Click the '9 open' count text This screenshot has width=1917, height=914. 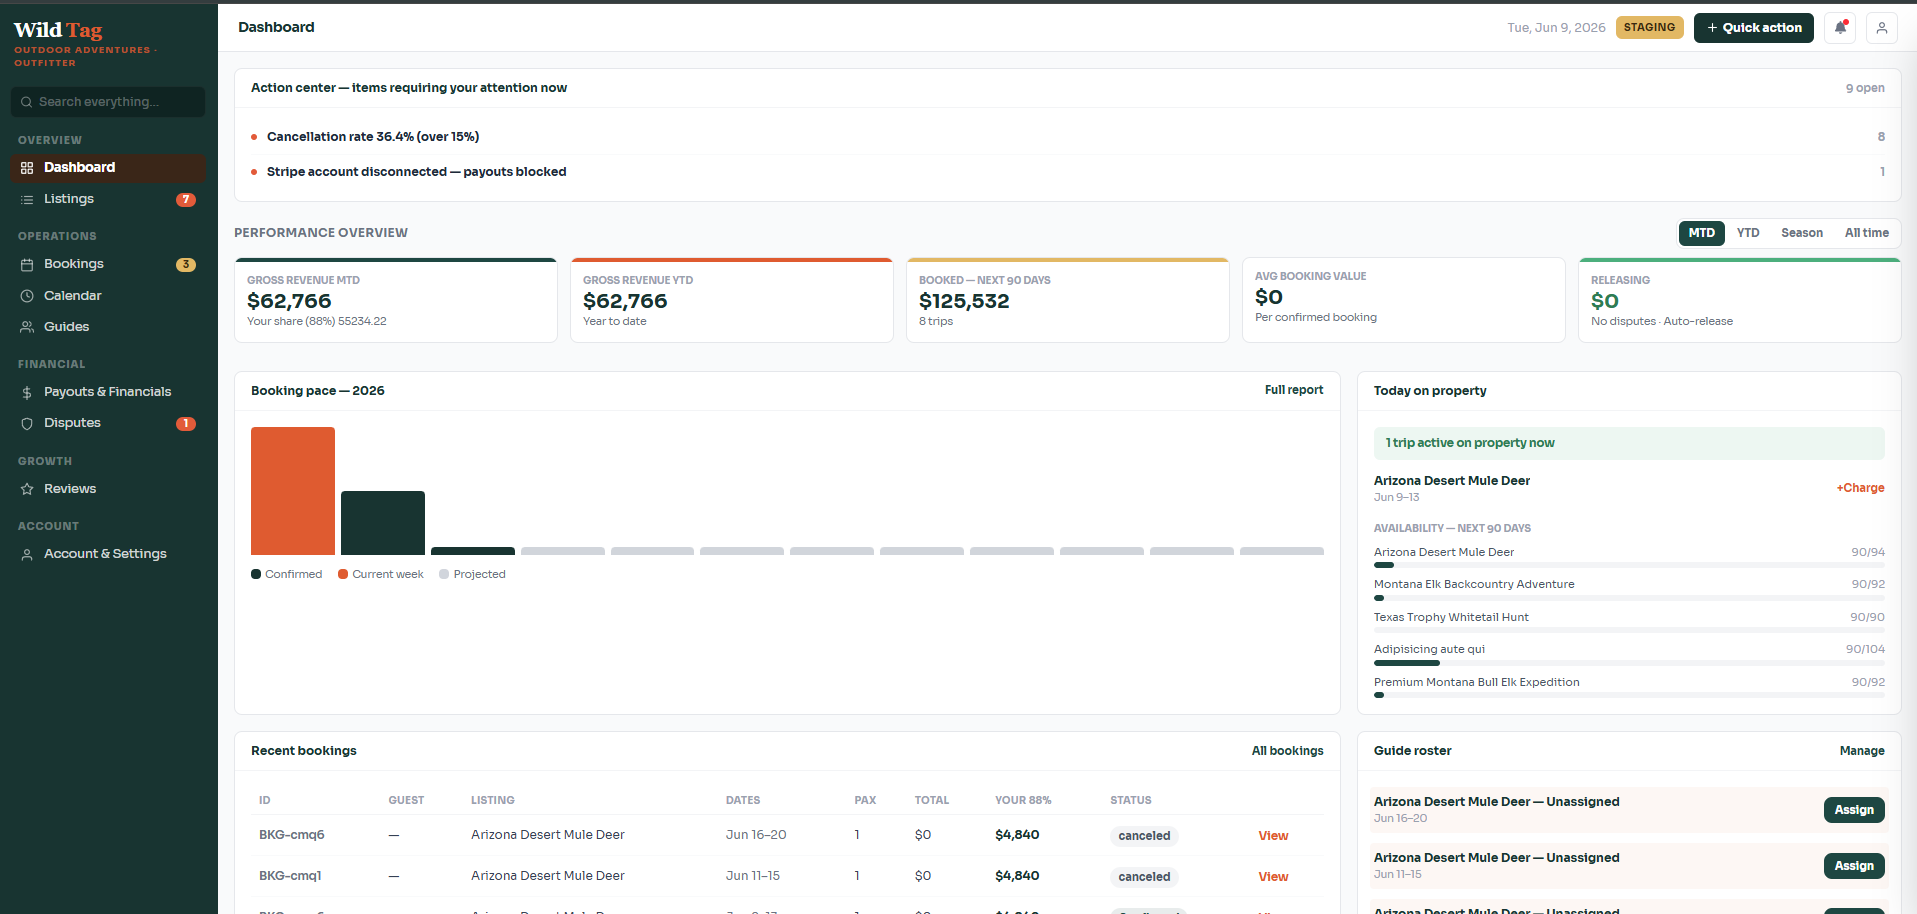point(1865,88)
